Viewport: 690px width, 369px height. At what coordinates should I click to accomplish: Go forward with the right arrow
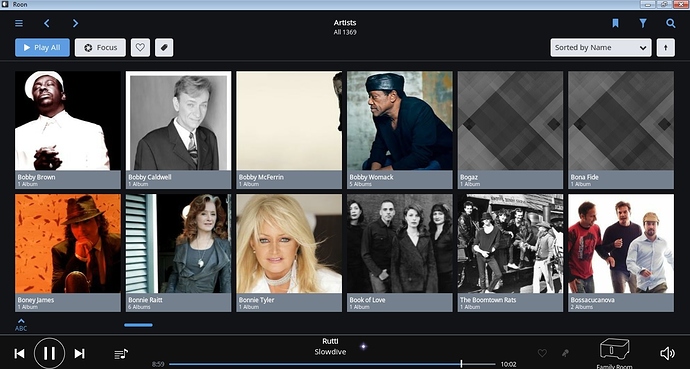point(75,23)
